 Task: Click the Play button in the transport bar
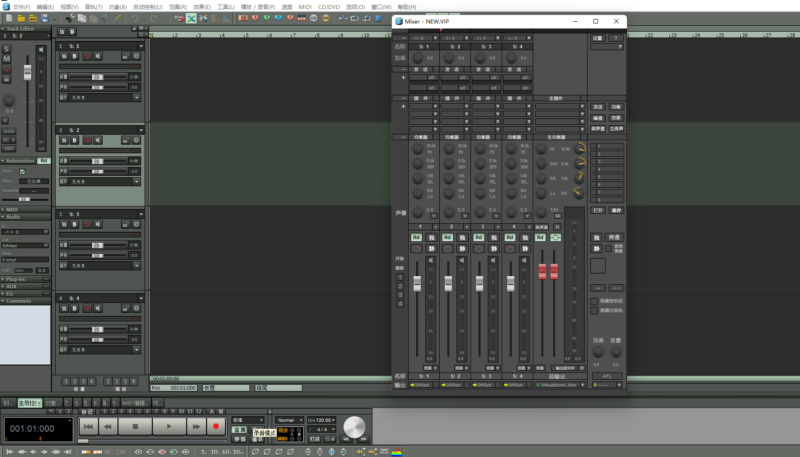(x=169, y=426)
